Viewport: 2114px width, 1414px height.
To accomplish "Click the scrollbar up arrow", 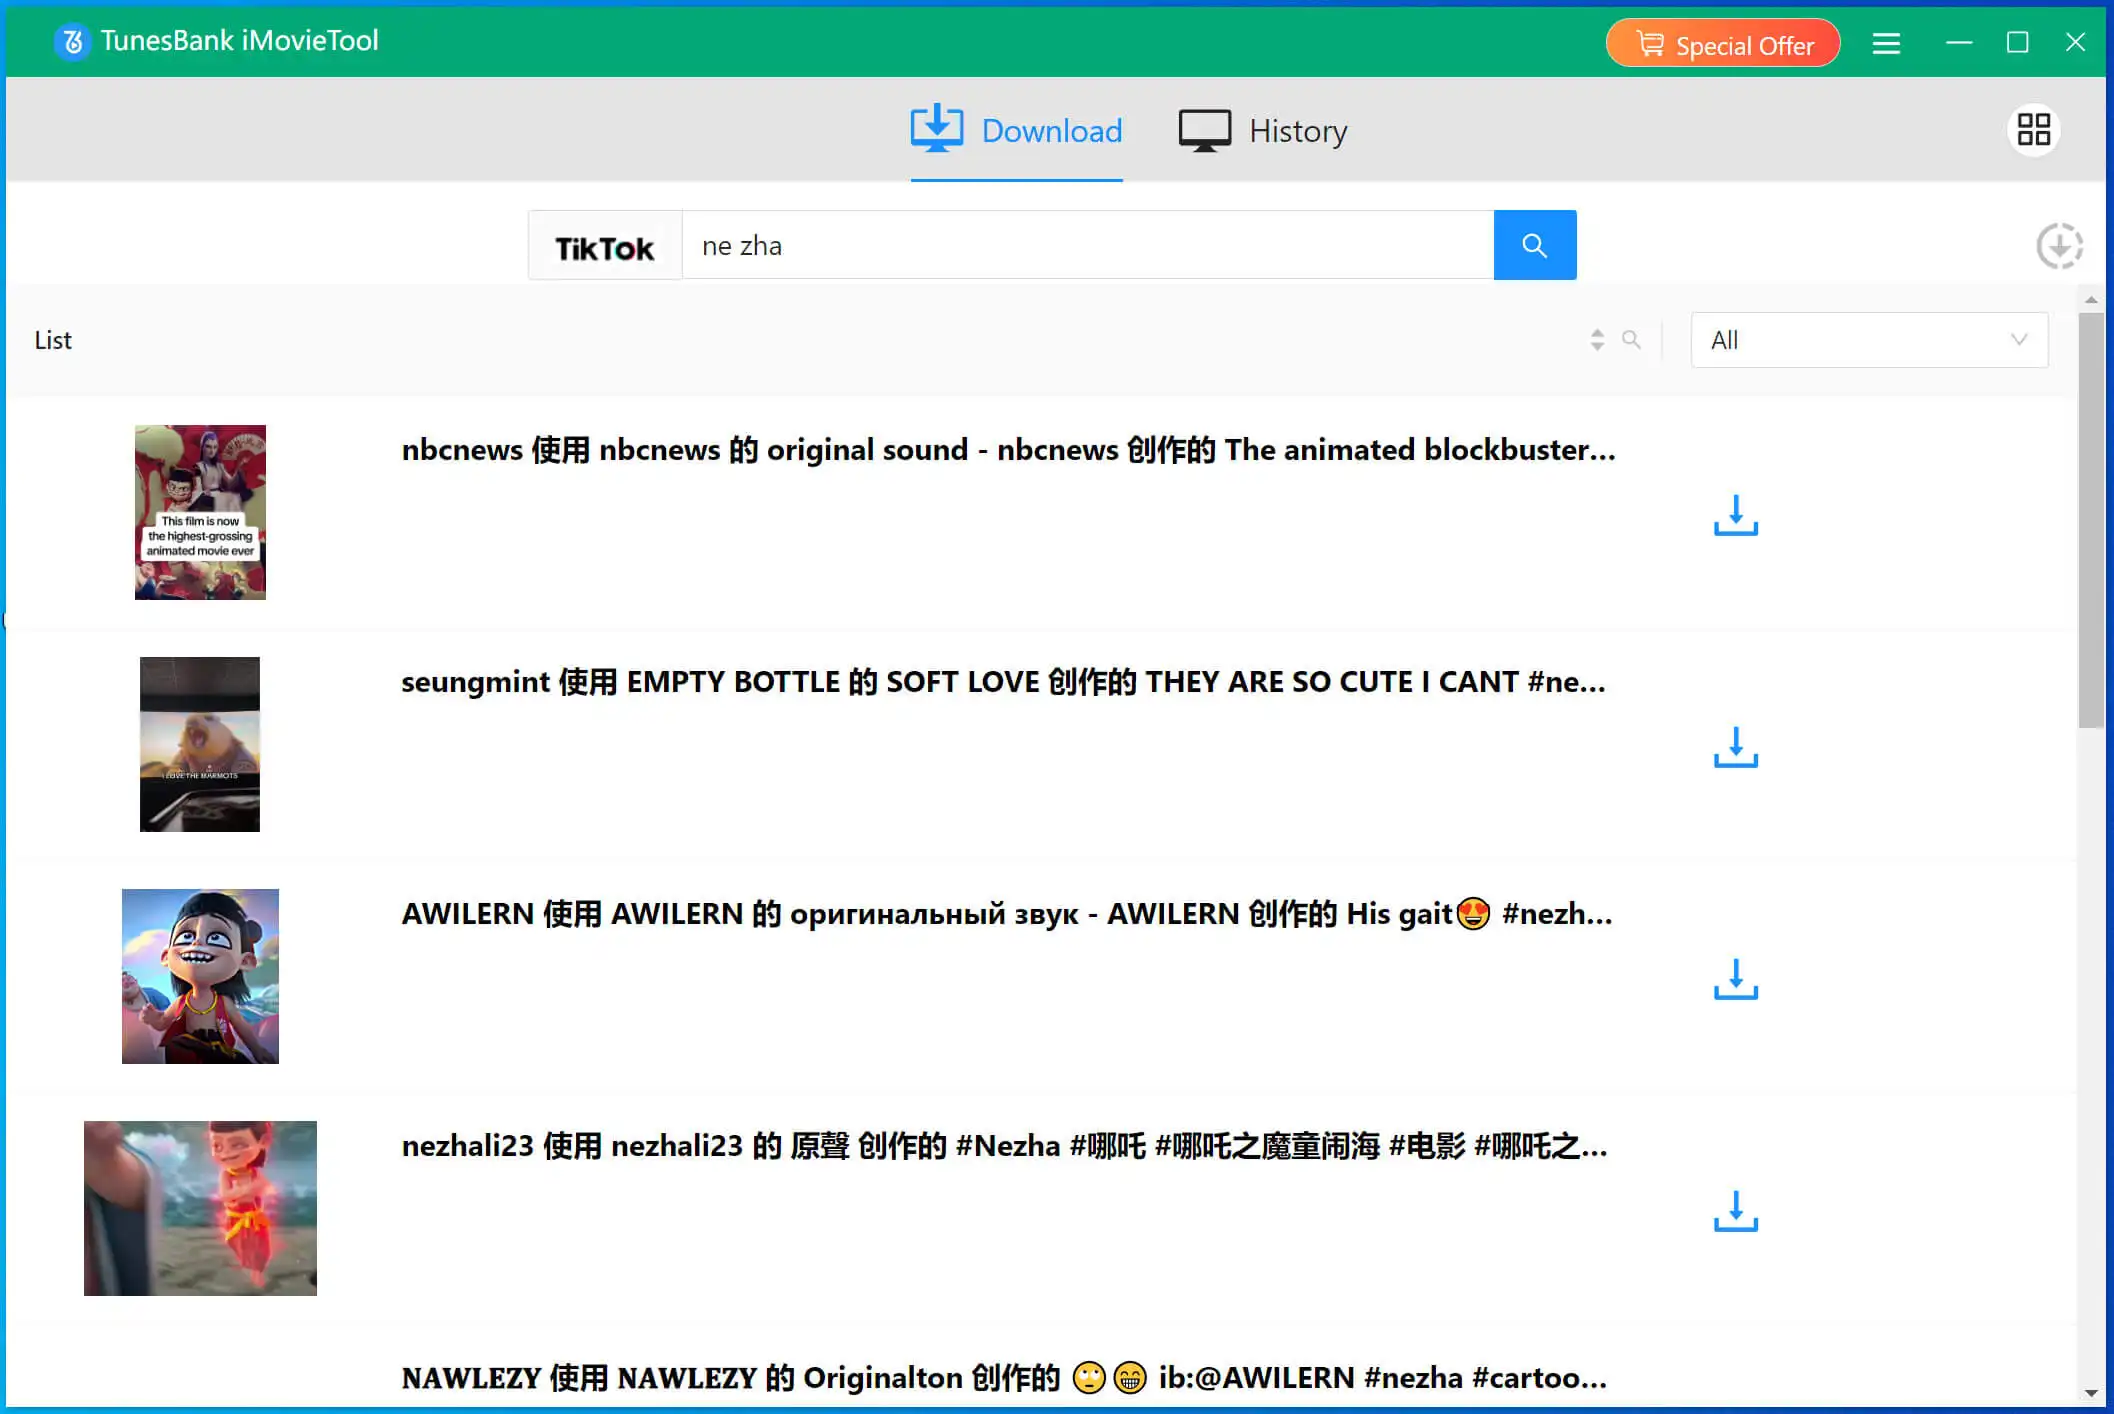I will (2090, 299).
